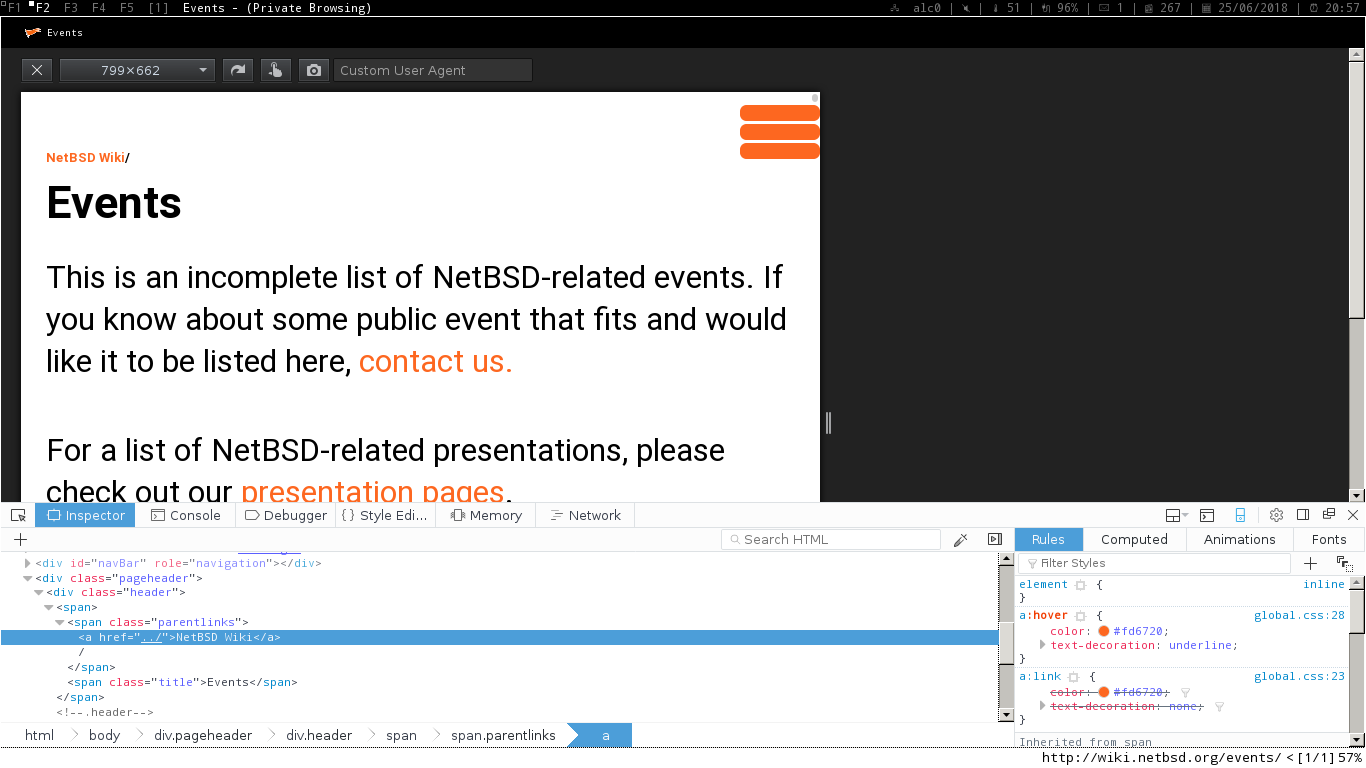Activate the element picker tool
The height and width of the screenshot is (768, 1366).
18,515
